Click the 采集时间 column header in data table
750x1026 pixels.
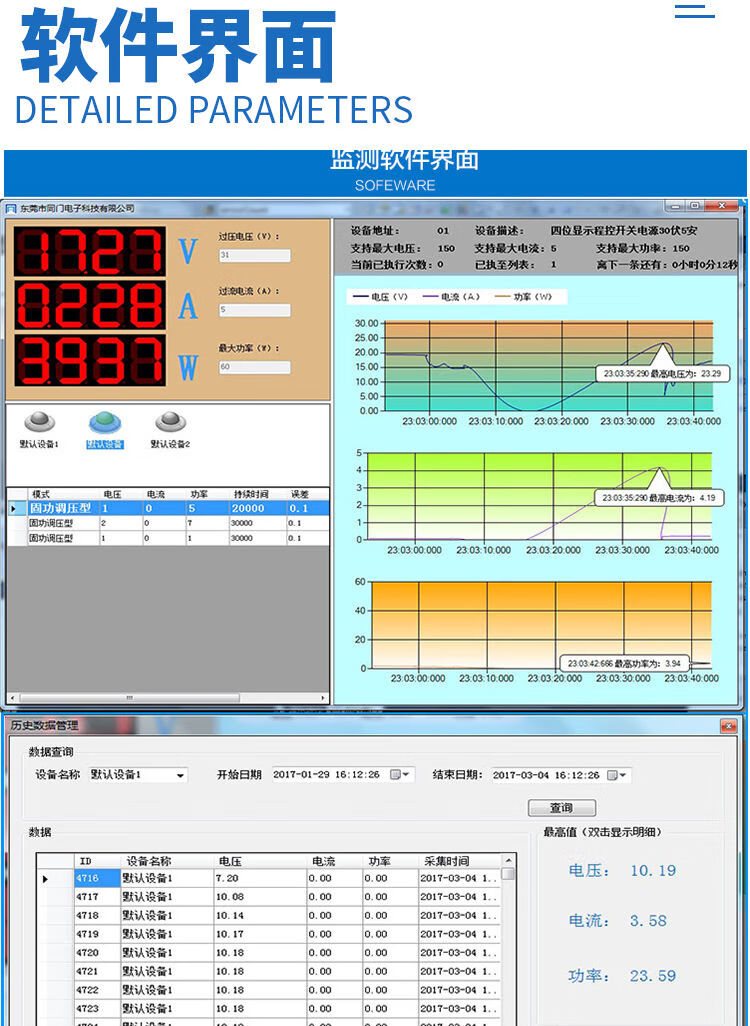[x=446, y=861]
